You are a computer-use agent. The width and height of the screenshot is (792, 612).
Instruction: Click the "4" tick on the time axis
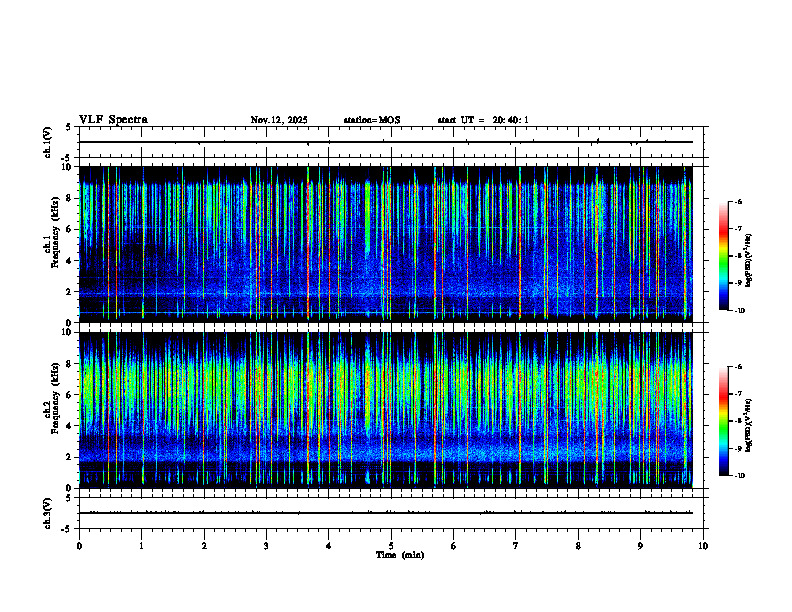[329, 546]
